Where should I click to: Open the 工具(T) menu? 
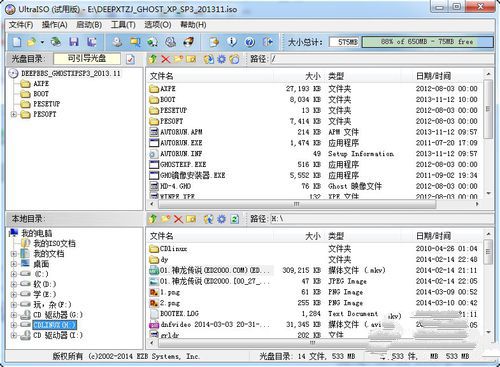[x=123, y=25]
